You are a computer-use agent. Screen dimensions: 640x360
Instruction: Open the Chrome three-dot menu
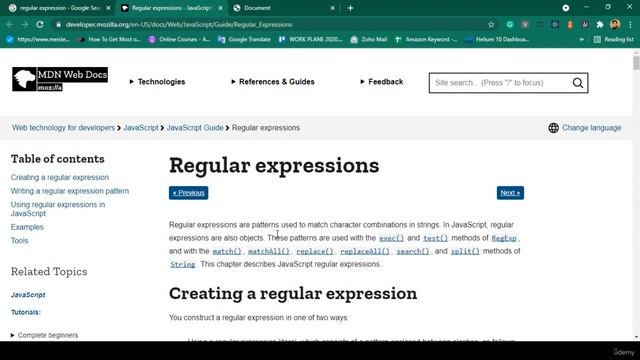631,24
